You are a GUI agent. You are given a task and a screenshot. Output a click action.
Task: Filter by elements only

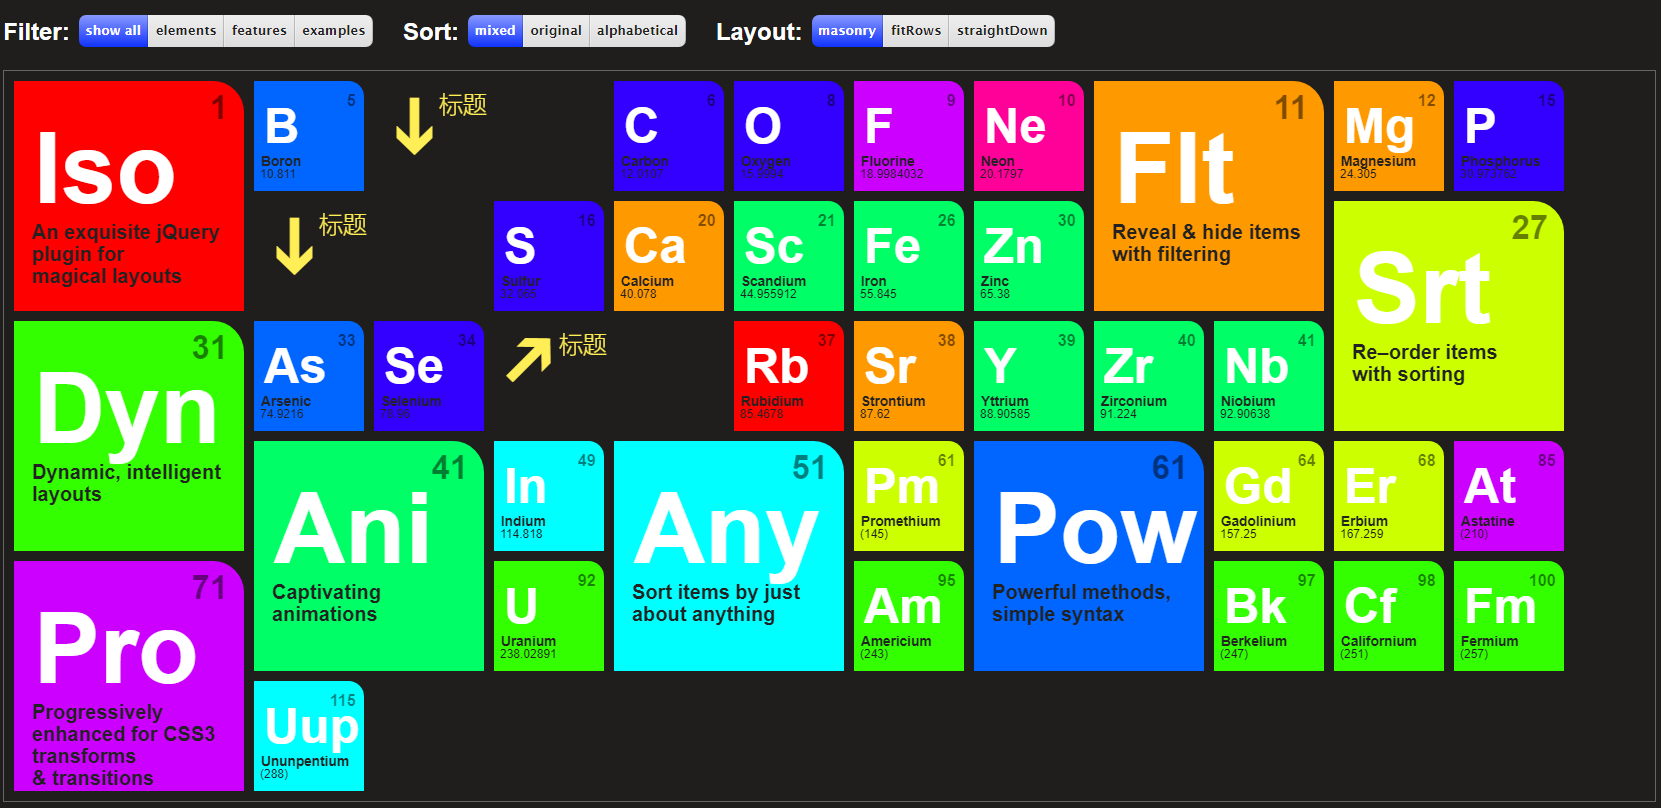[x=186, y=31]
